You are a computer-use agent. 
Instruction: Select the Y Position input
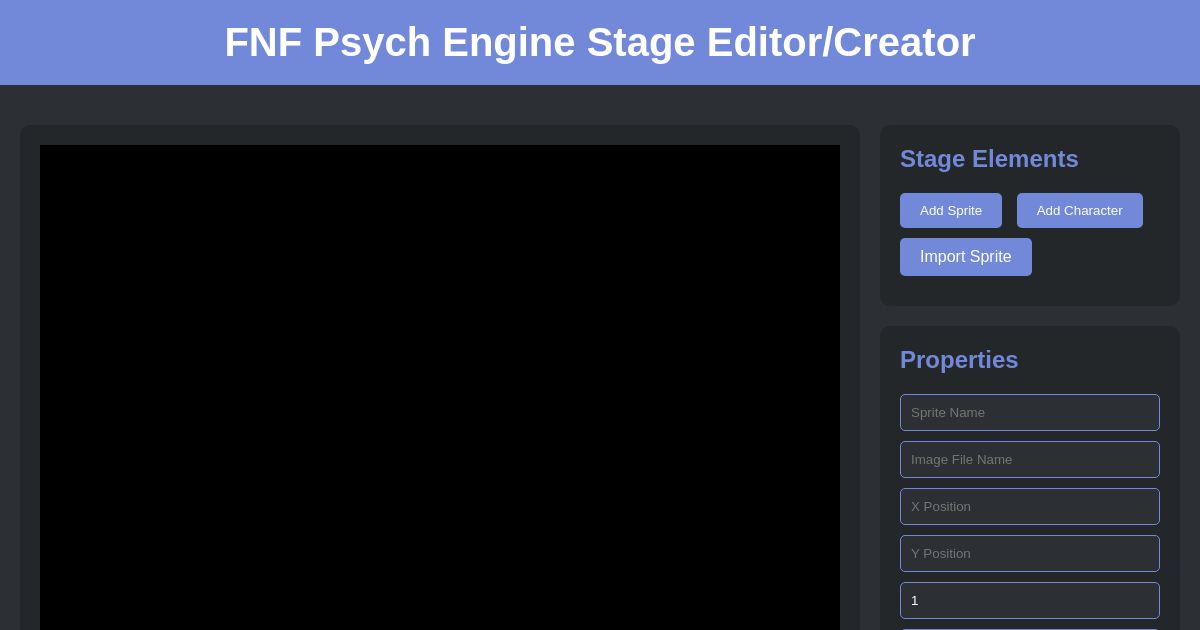pos(1029,553)
